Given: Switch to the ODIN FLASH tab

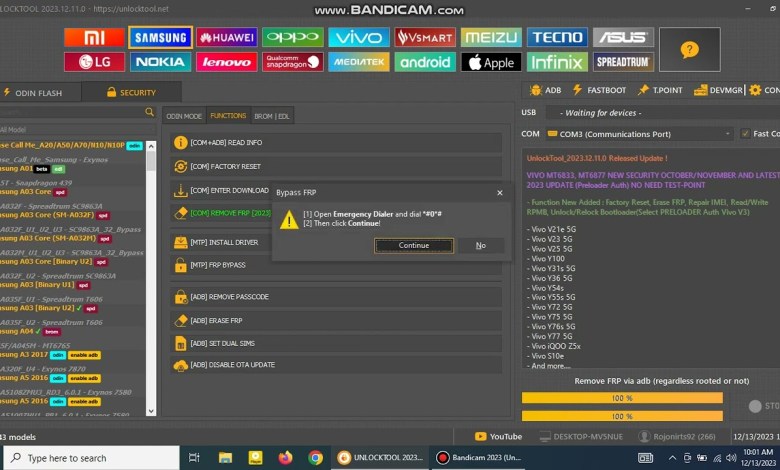Looking at the screenshot, I should [37, 92].
